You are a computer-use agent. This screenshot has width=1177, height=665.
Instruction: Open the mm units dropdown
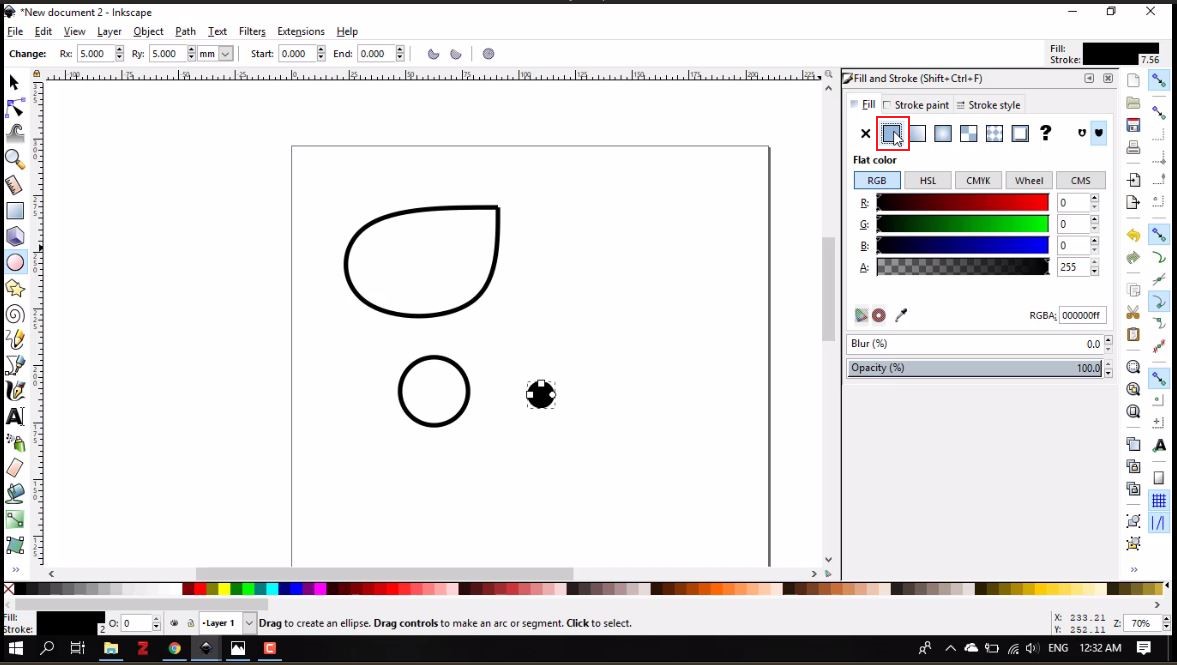point(225,54)
